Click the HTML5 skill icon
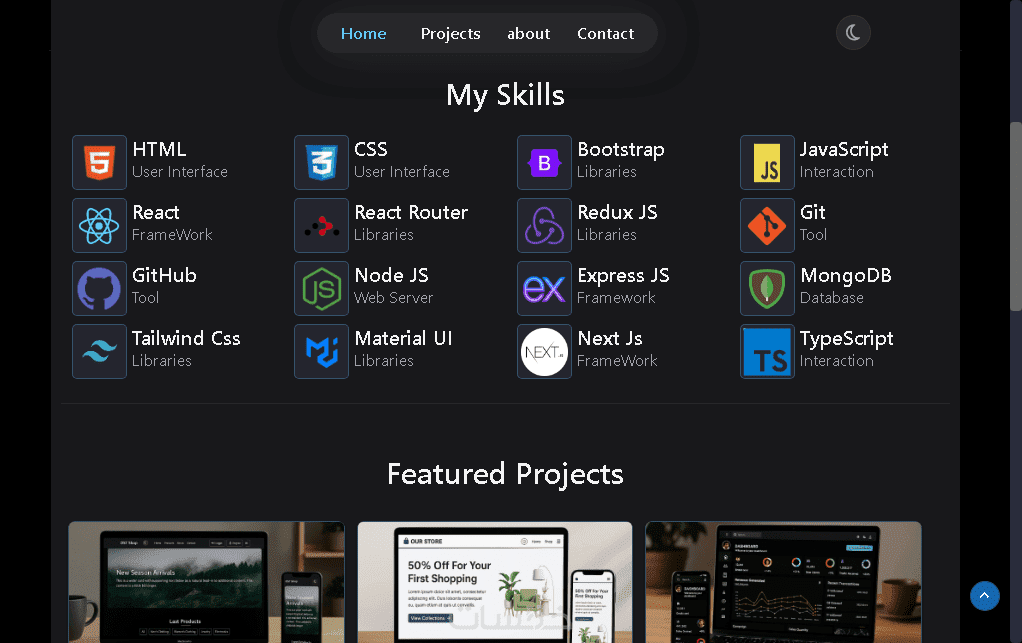The image size is (1022, 643). 99,162
